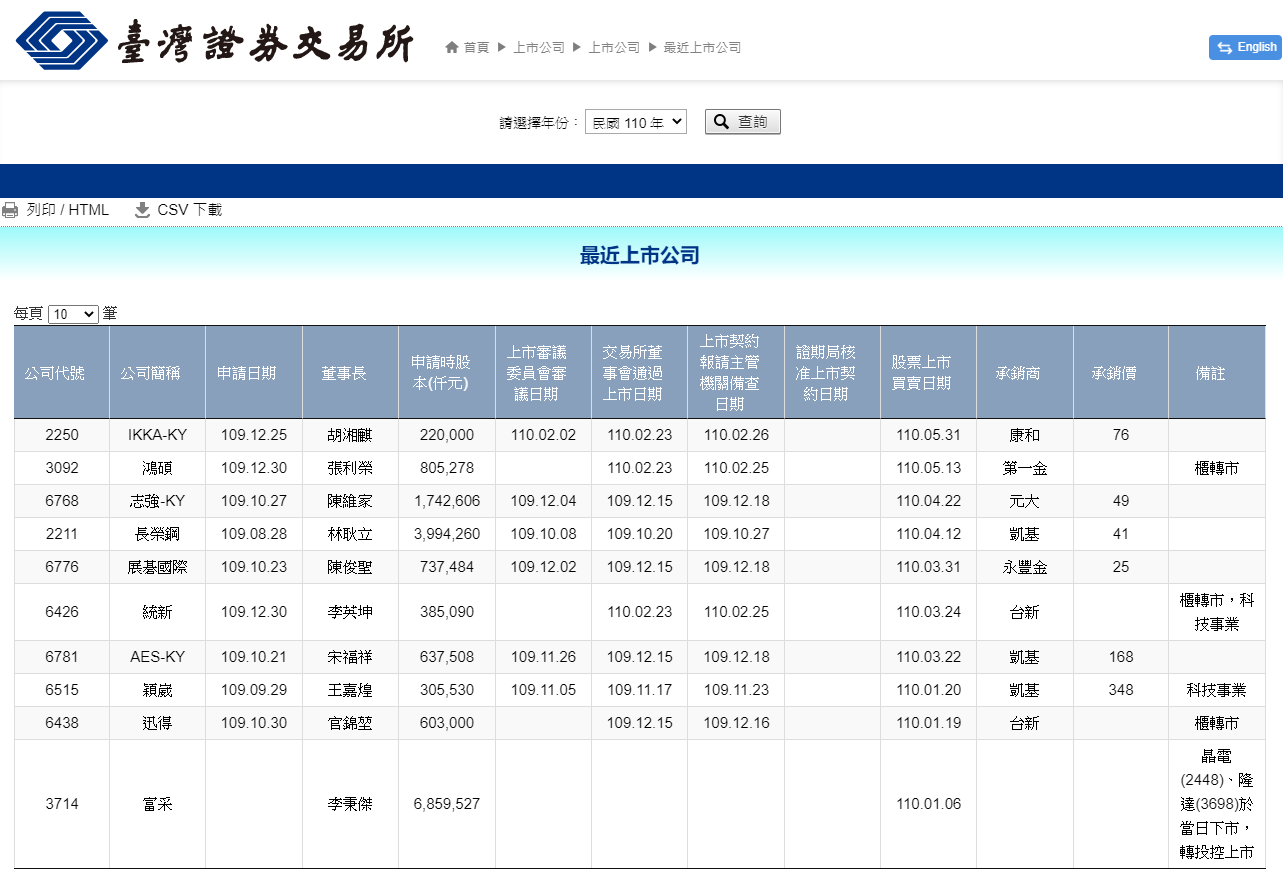Click chairman name 李秉傑

coord(350,804)
